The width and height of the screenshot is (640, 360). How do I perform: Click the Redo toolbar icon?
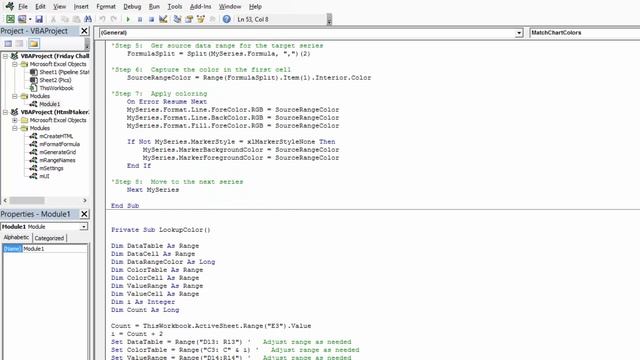(x=114, y=19)
